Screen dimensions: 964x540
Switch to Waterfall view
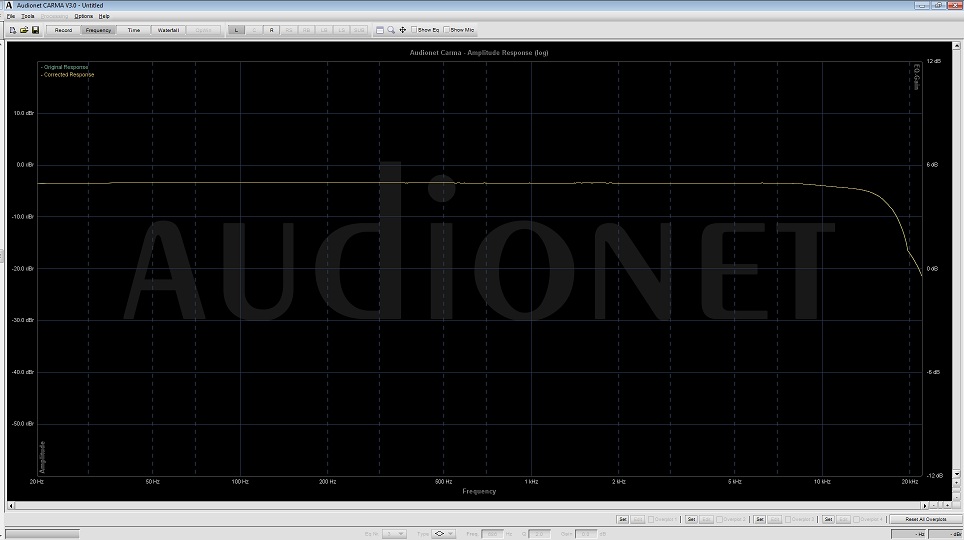[168, 30]
